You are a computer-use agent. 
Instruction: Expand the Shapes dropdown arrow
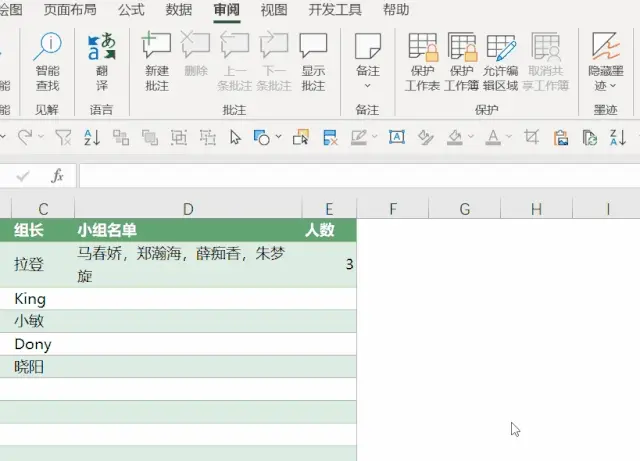tap(278, 136)
